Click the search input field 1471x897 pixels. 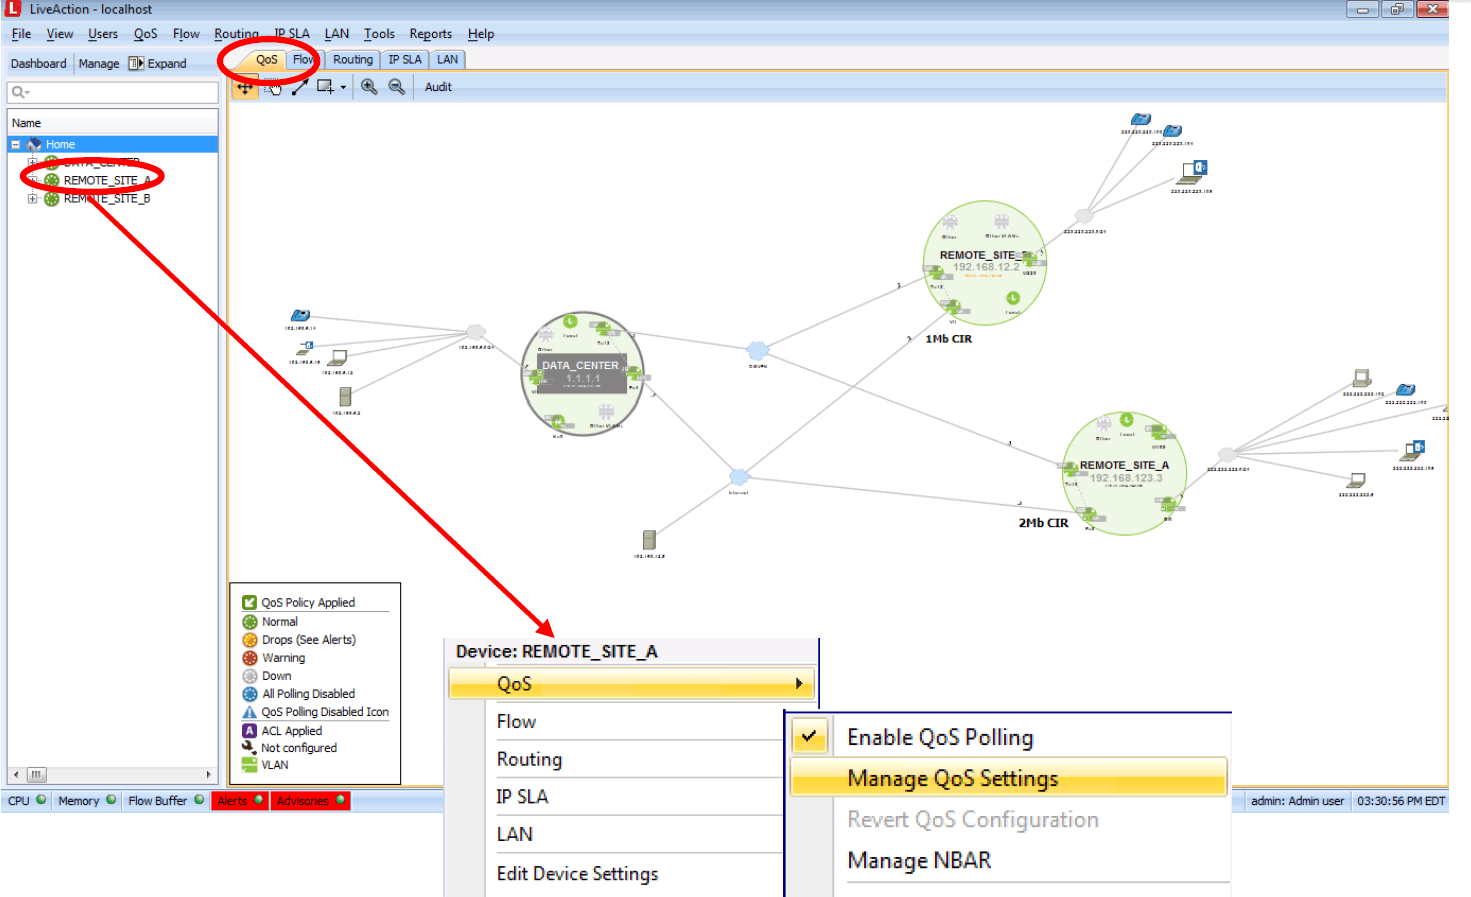point(113,92)
